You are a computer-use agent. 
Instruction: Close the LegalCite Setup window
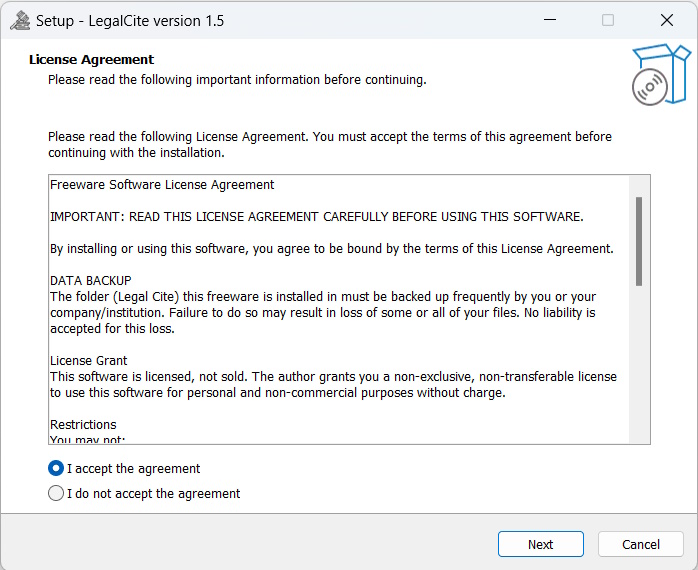667,20
